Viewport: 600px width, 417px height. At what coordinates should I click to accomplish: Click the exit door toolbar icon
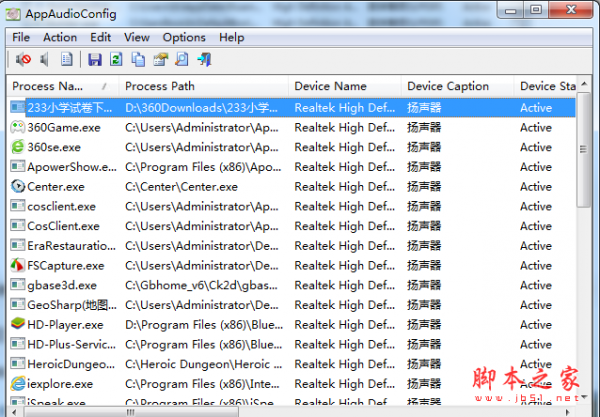[x=204, y=59]
